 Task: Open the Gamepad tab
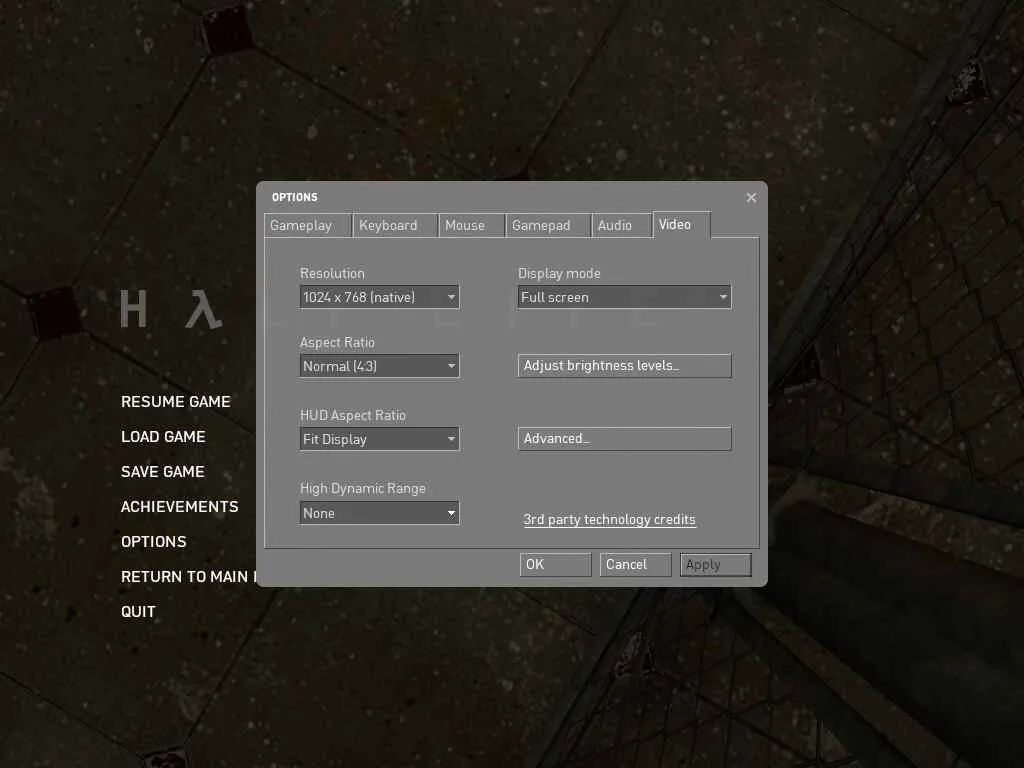tap(548, 225)
